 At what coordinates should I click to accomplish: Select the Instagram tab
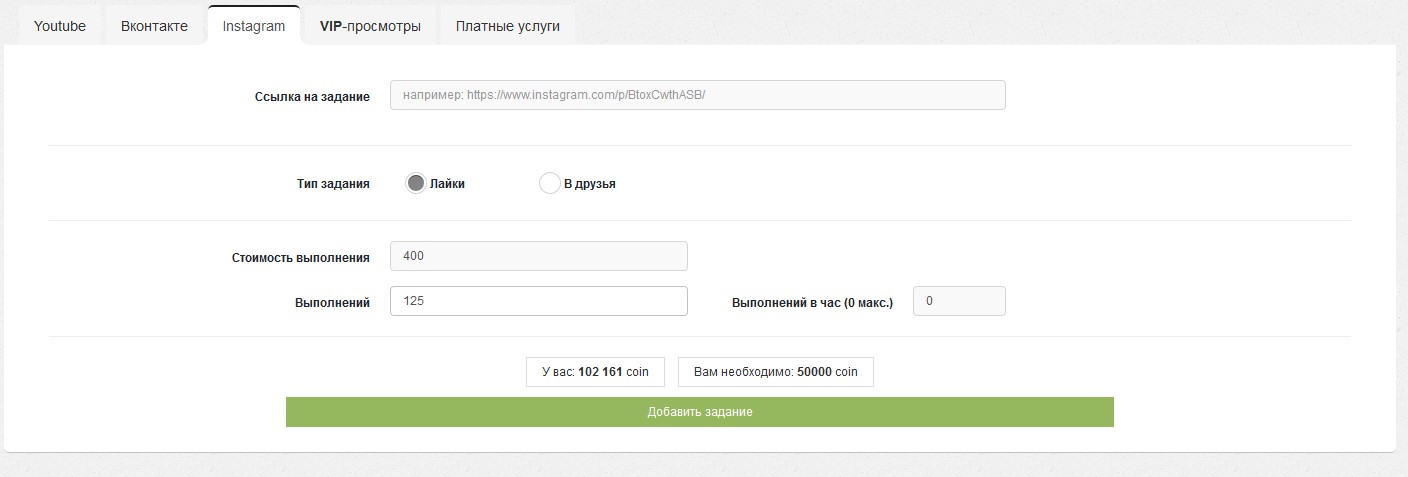[x=254, y=26]
